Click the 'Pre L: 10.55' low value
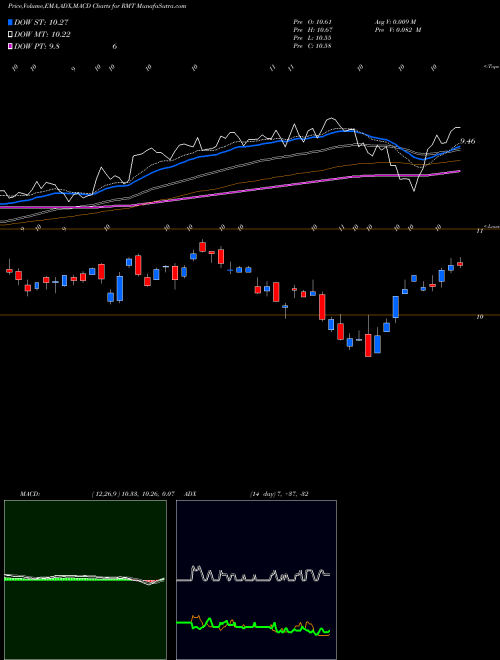 [x=312, y=38]
